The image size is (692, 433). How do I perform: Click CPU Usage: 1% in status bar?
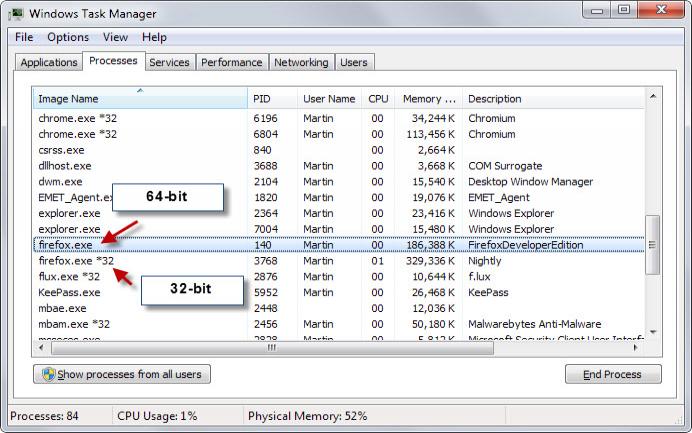click(157, 416)
